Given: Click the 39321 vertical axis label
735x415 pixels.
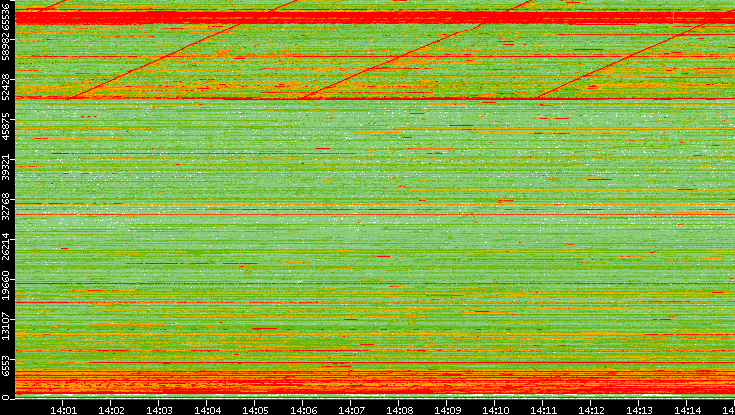Looking at the screenshot, I should click(5, 165).
